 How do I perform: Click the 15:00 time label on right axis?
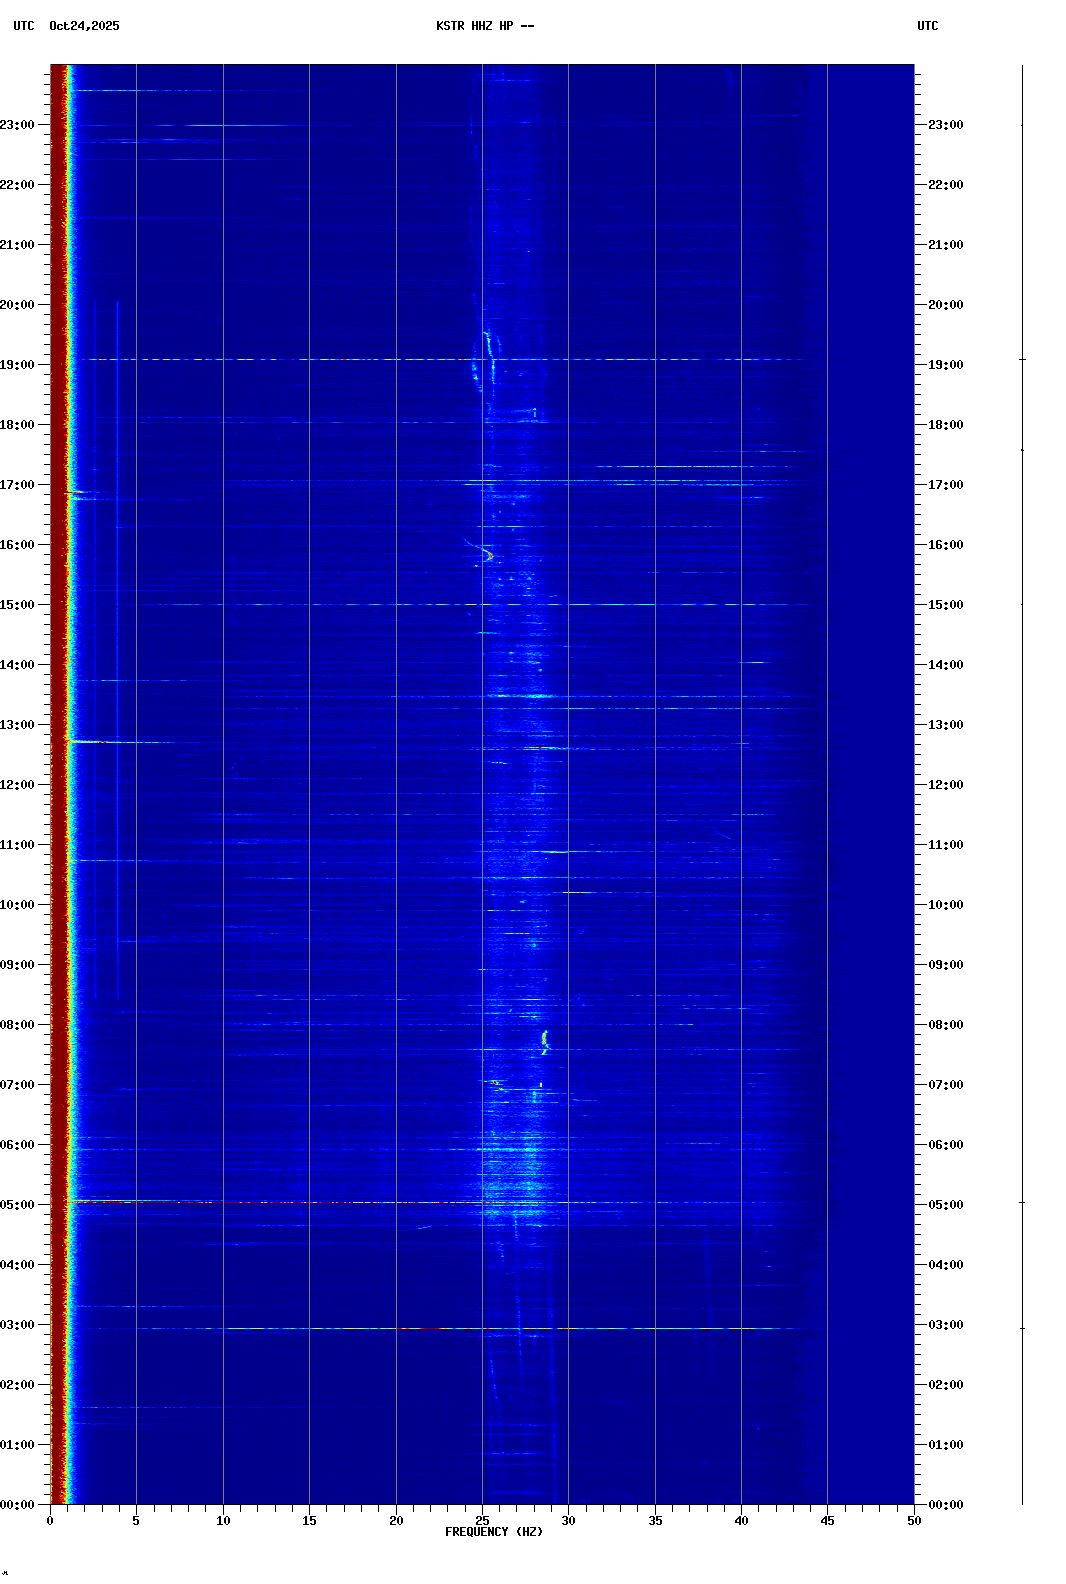coord(945,605)
